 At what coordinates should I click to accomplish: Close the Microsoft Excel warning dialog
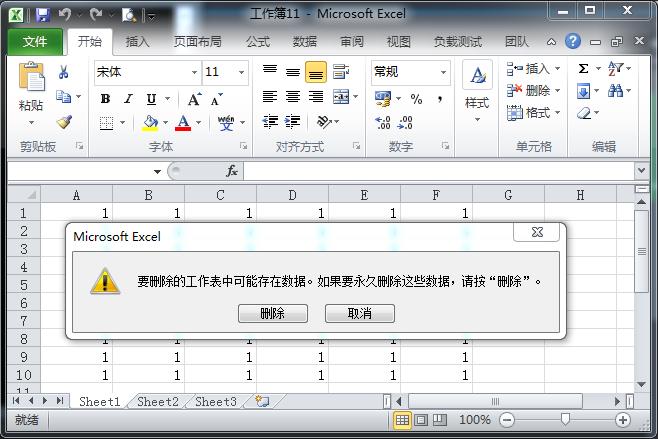[537, 232]
